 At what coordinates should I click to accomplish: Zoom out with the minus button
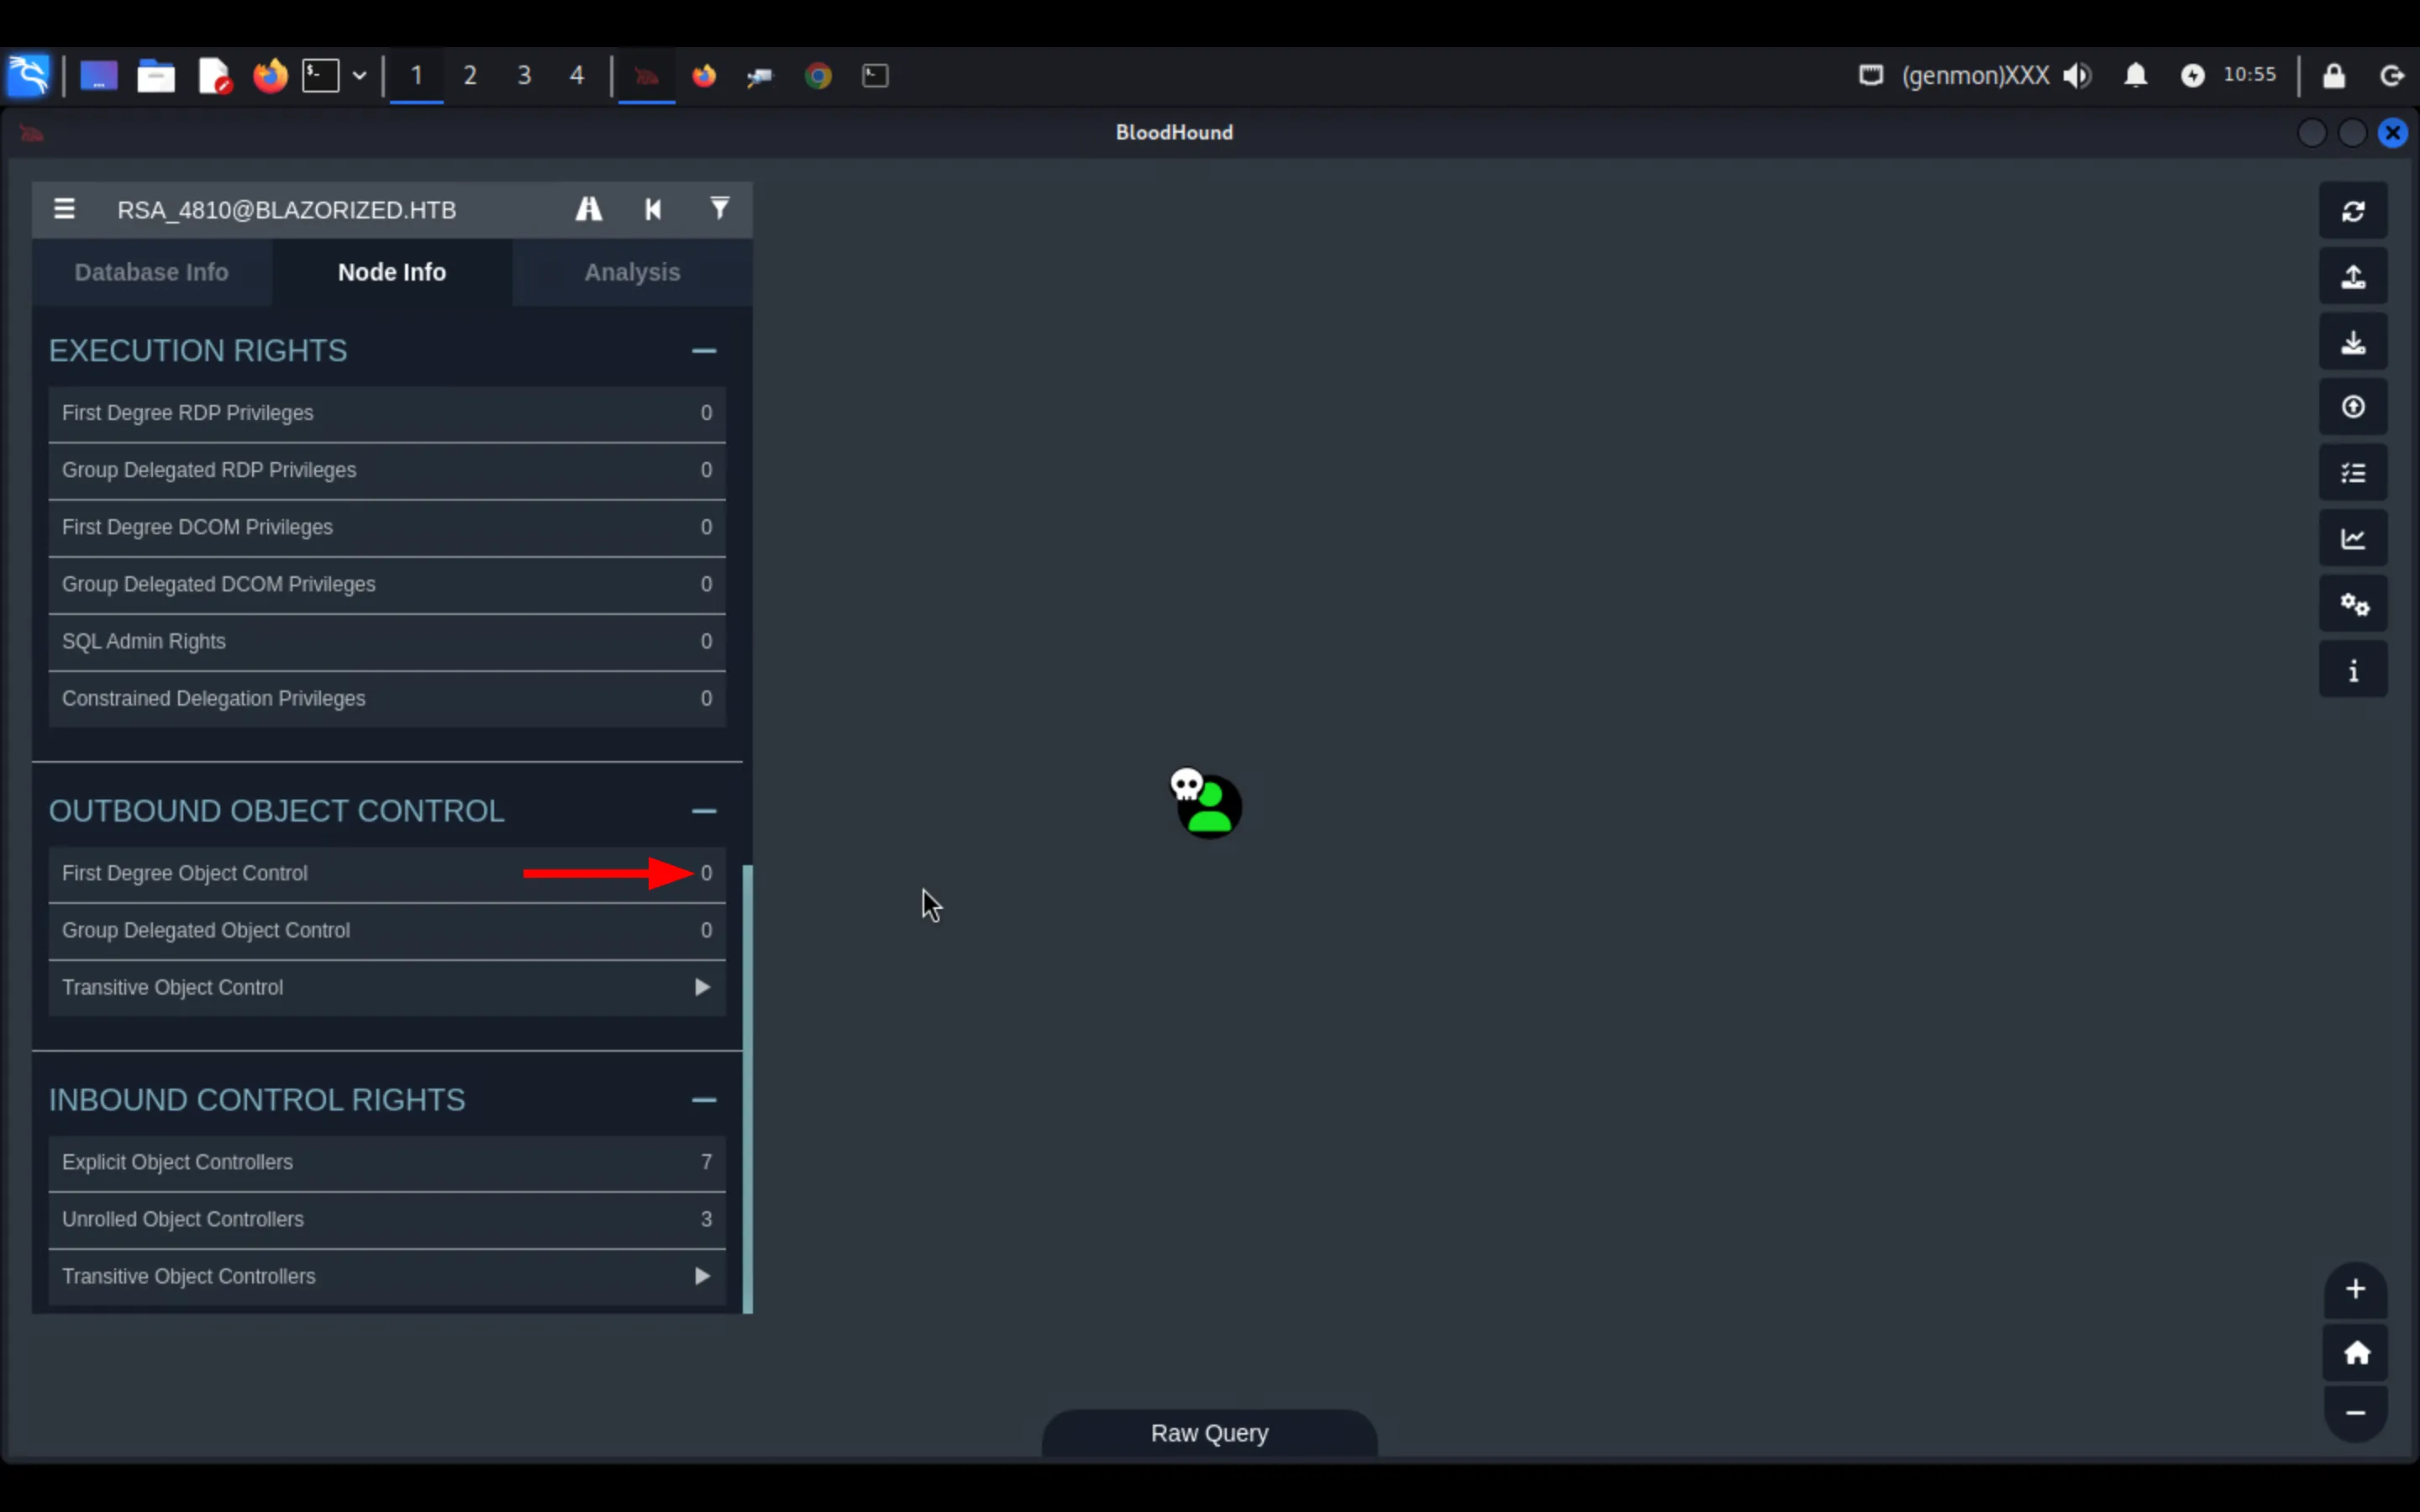2355,1413
